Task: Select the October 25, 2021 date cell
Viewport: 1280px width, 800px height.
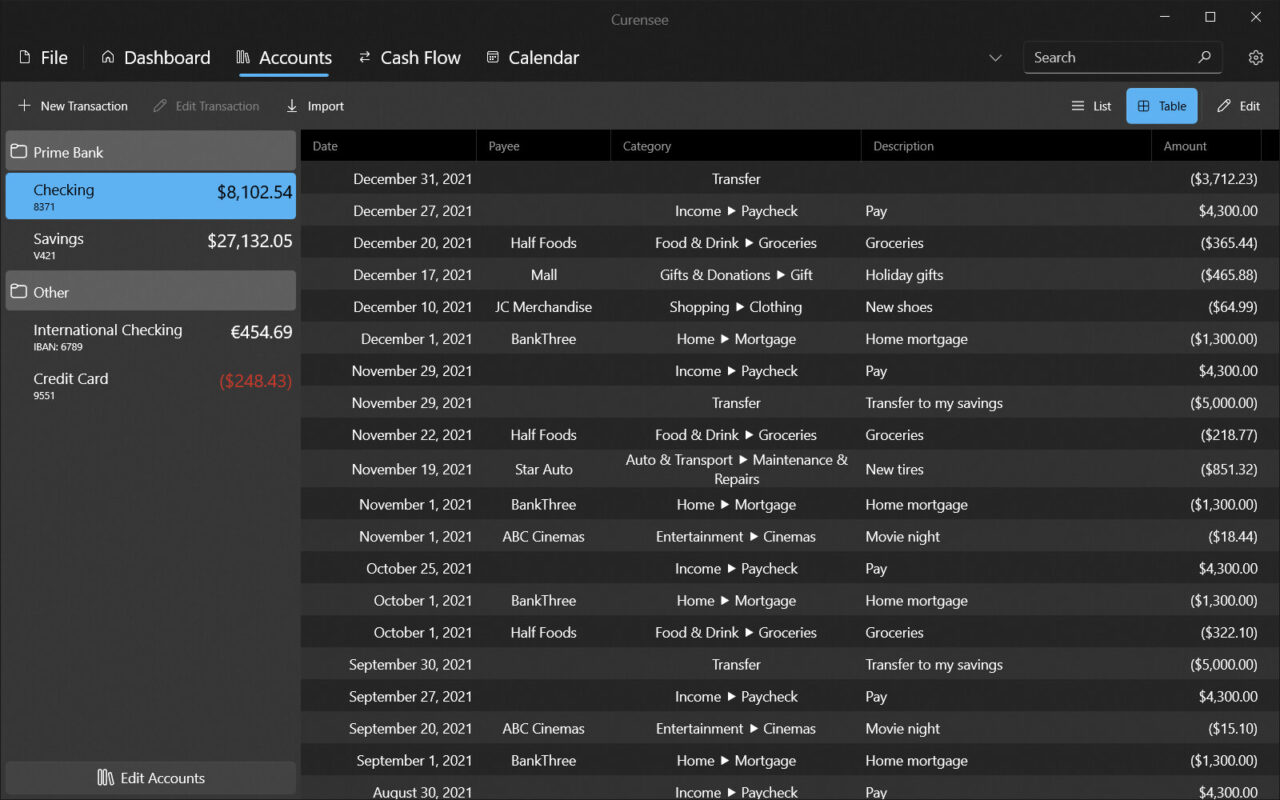Action: coord(419,569)
